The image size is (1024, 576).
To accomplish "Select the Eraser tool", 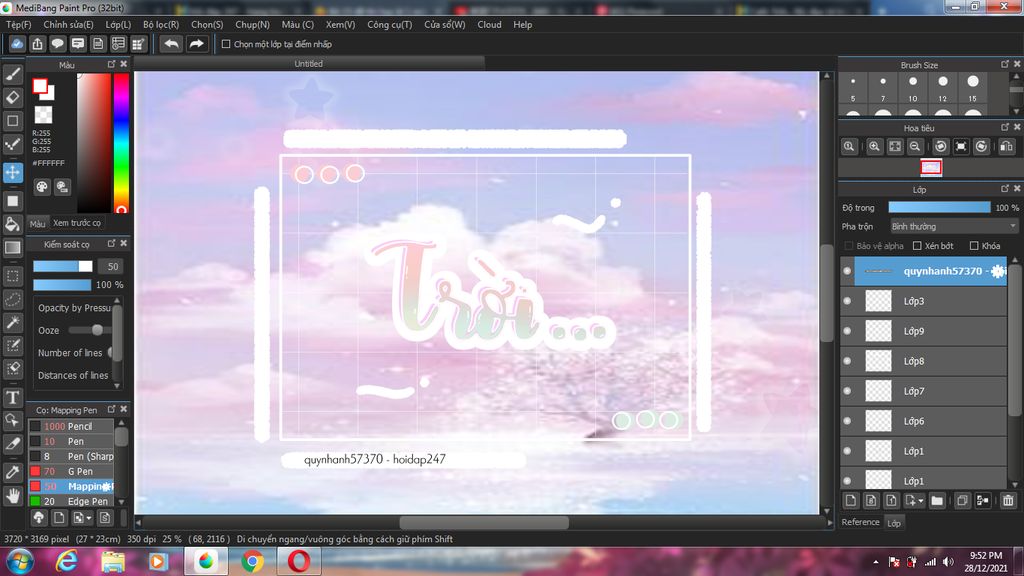I will [12, 97].
